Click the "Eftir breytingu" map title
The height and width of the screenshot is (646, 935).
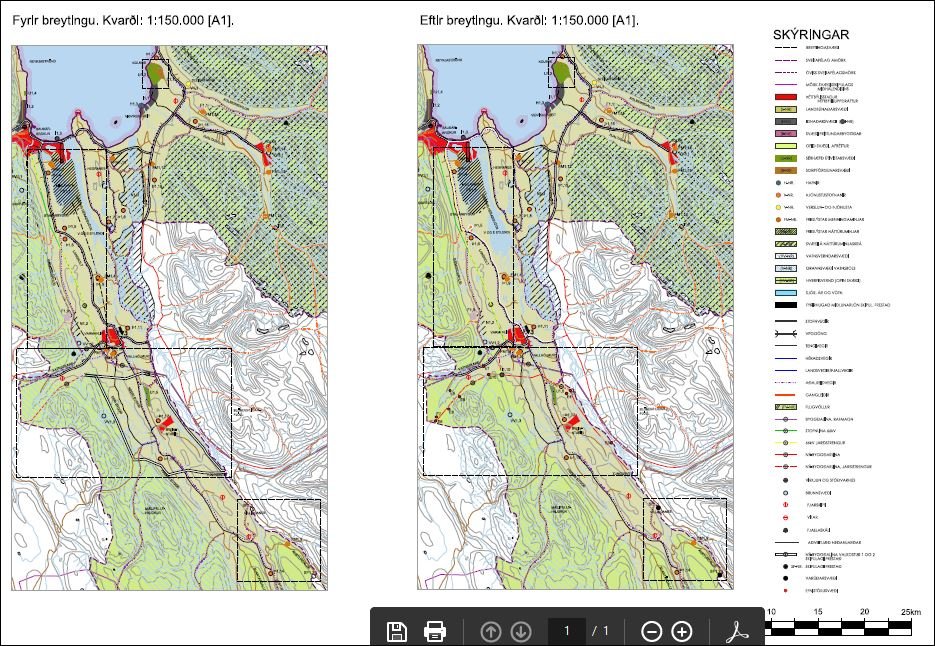529,20
